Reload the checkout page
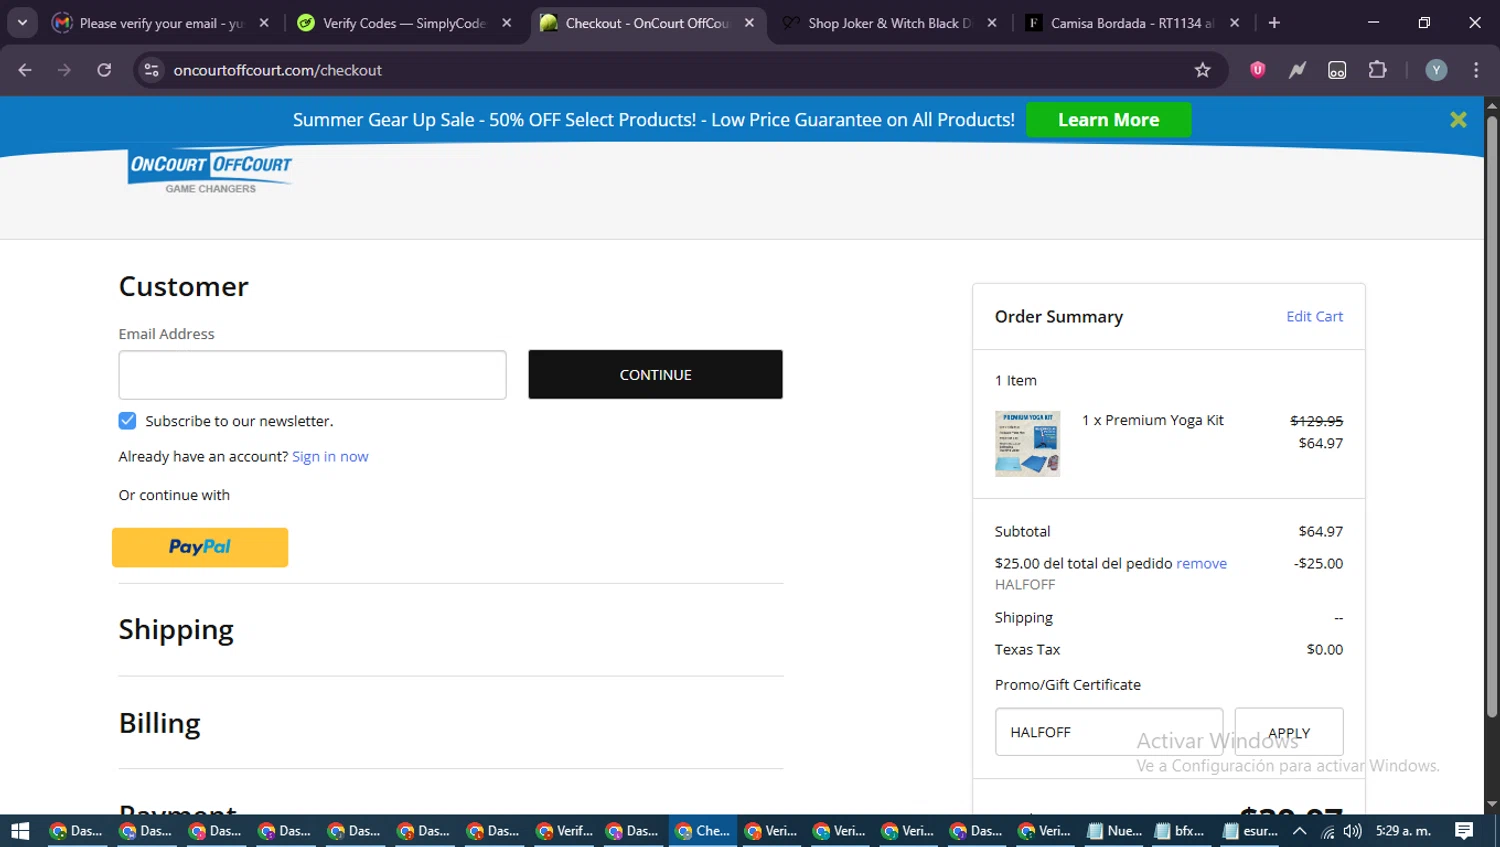Image resolution: width=1500 pixels, height=847 pixels. point(104,70)
